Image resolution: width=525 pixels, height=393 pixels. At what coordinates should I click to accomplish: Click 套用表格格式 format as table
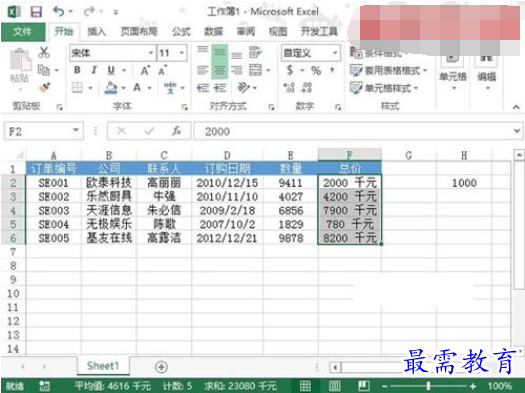[388, 70]
